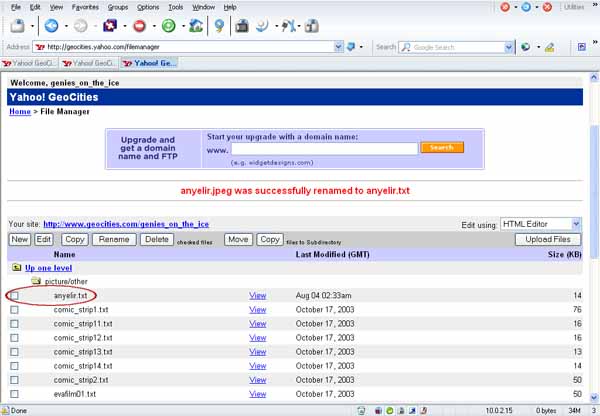Click the tools wrench icon in toolbar

click(x=289, y=26)
